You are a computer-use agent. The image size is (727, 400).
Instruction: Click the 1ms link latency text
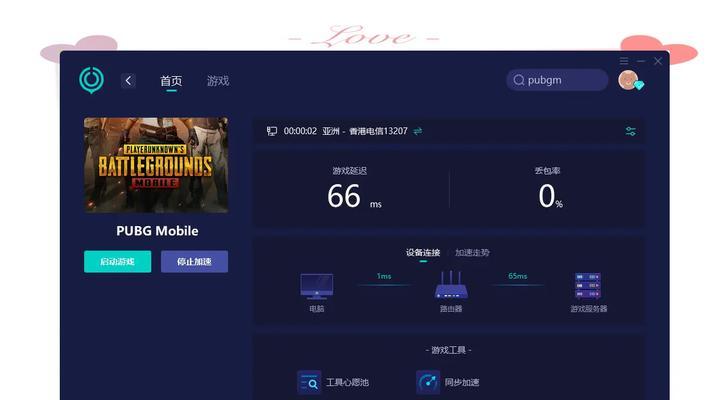pyautogui.click(x=384, y=276)
